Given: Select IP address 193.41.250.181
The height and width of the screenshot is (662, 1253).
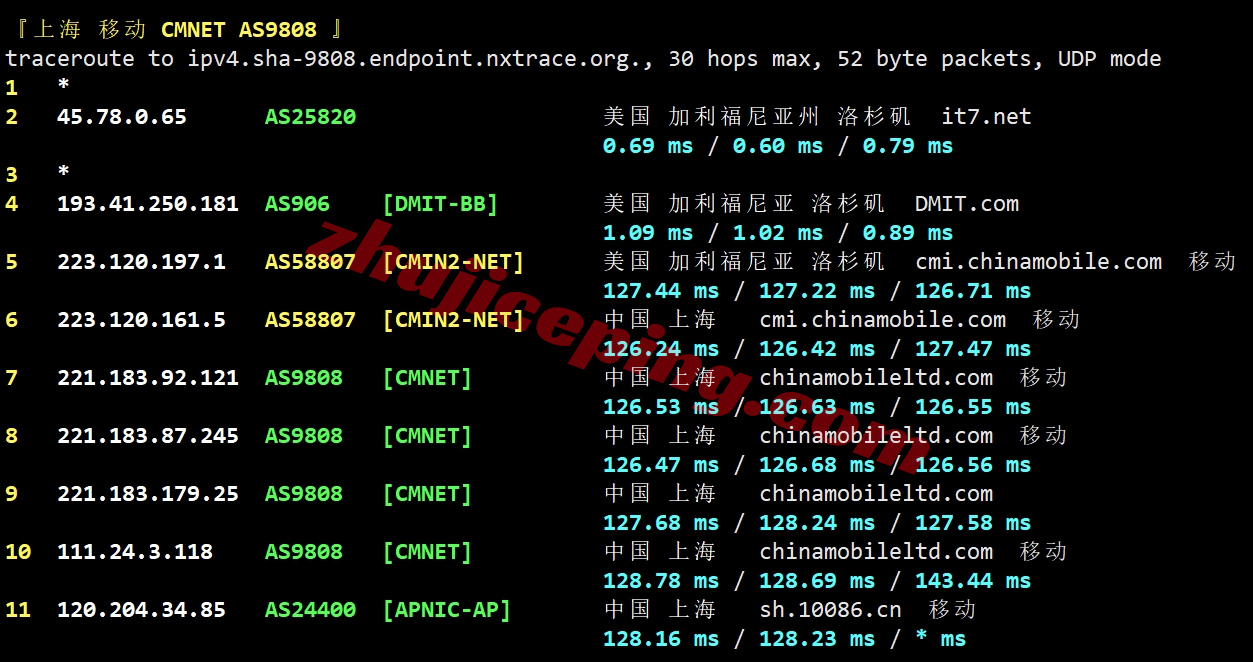Looking at the screenshot, I should [x=148, y=204].
